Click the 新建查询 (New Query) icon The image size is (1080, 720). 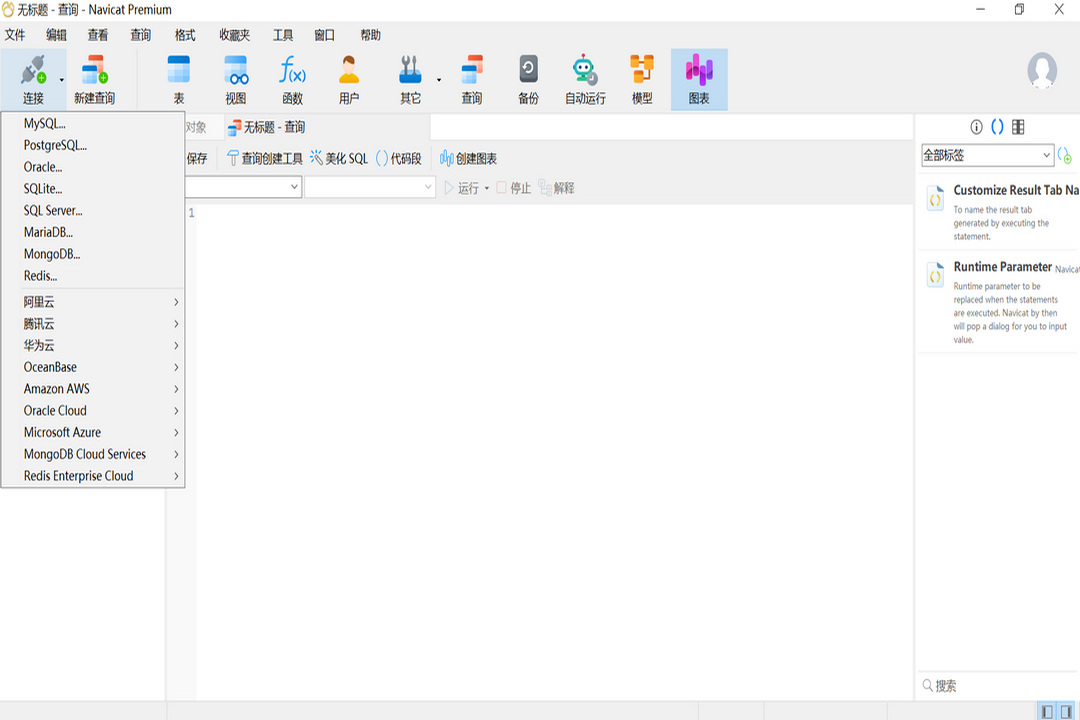[95, 78]
